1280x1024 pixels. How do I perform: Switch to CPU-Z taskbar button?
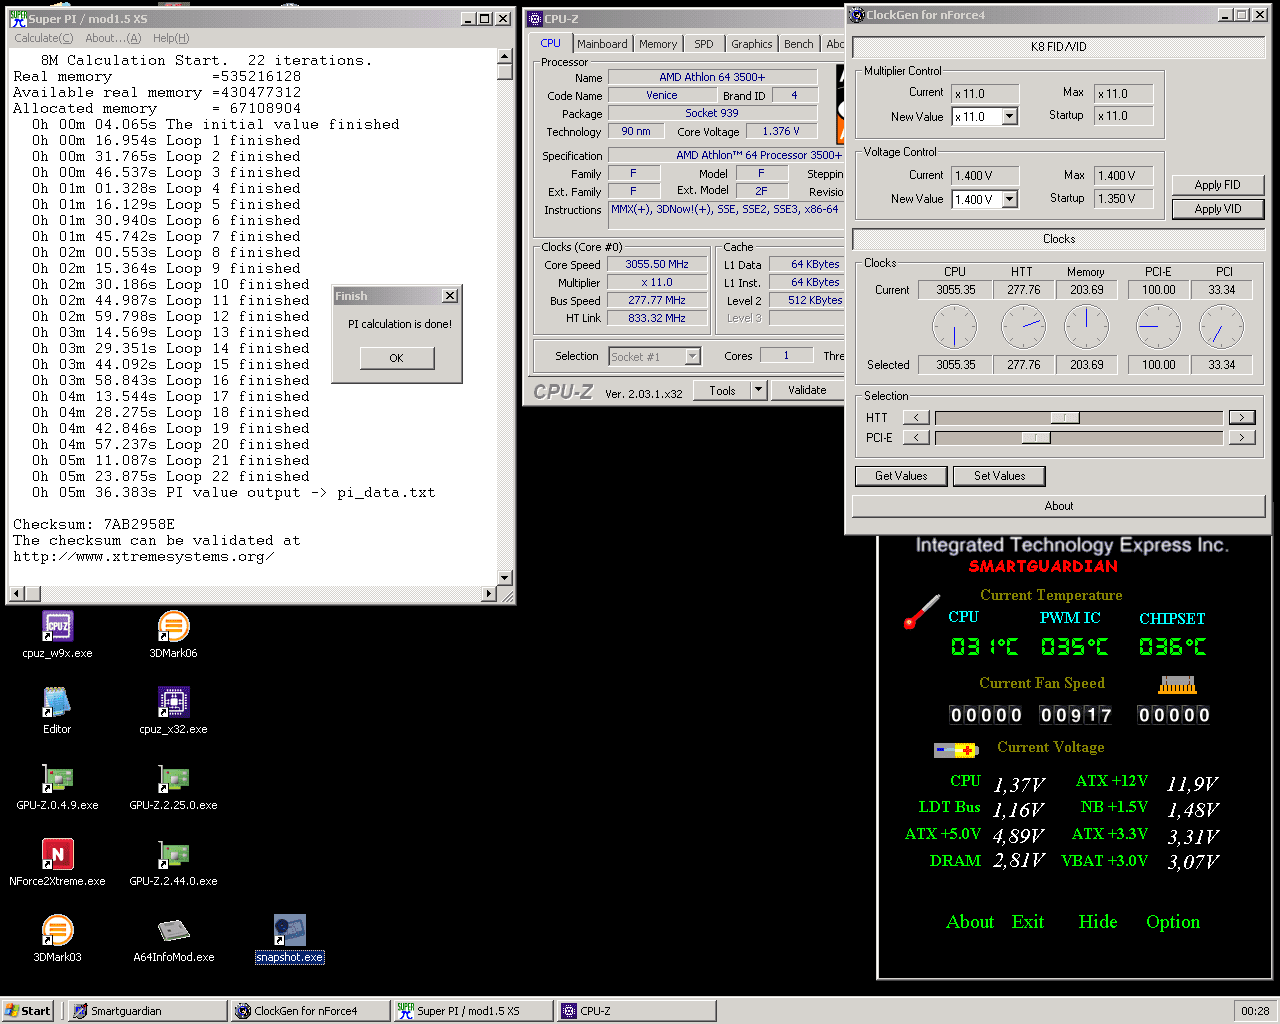637,1011
